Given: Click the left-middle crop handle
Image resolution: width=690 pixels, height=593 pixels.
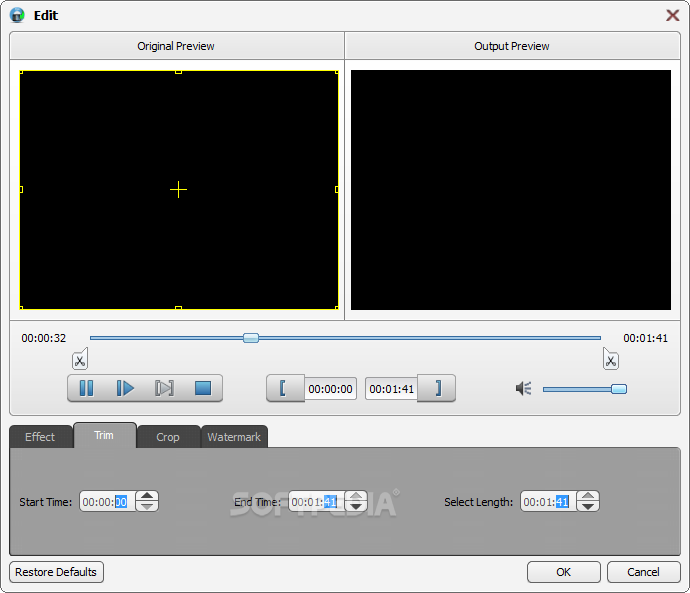Looking at the screenshot, I should [21, 190].
